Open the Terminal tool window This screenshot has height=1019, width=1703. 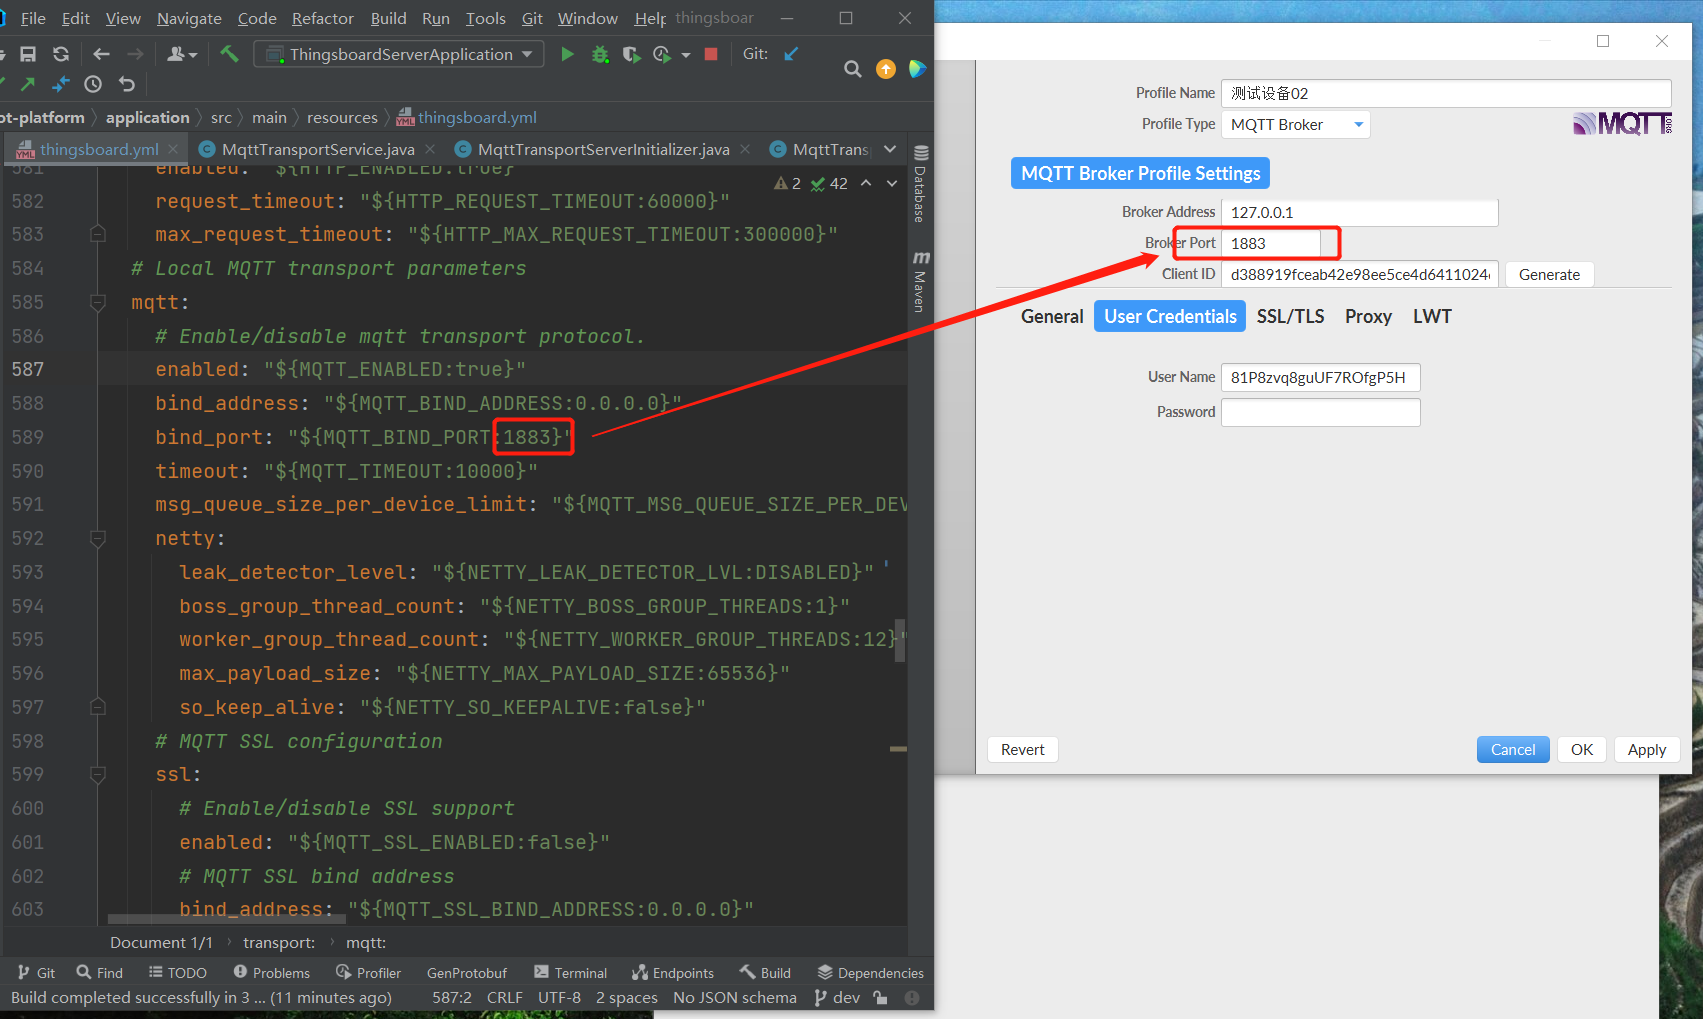[570, 972]
